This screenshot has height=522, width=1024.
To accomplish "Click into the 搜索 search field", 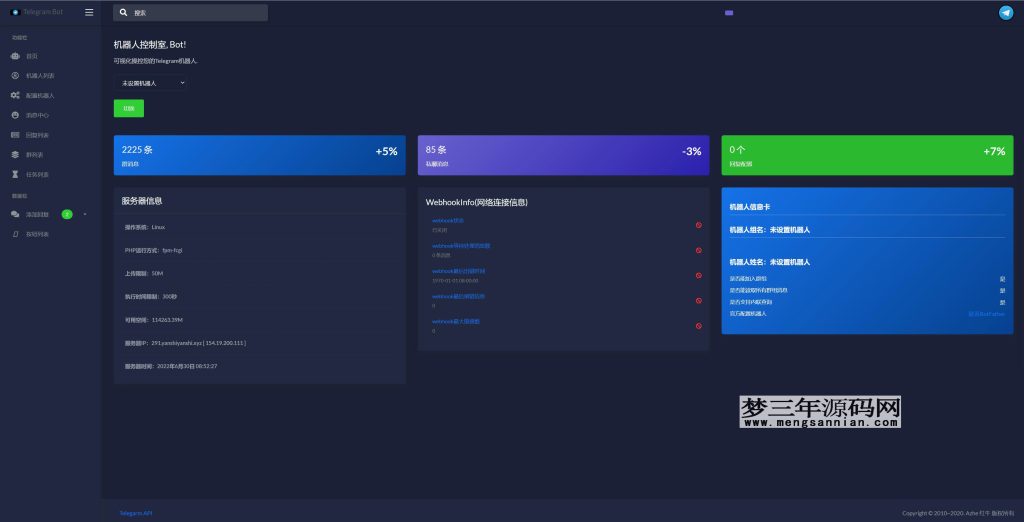I will (x=195, y=13).
